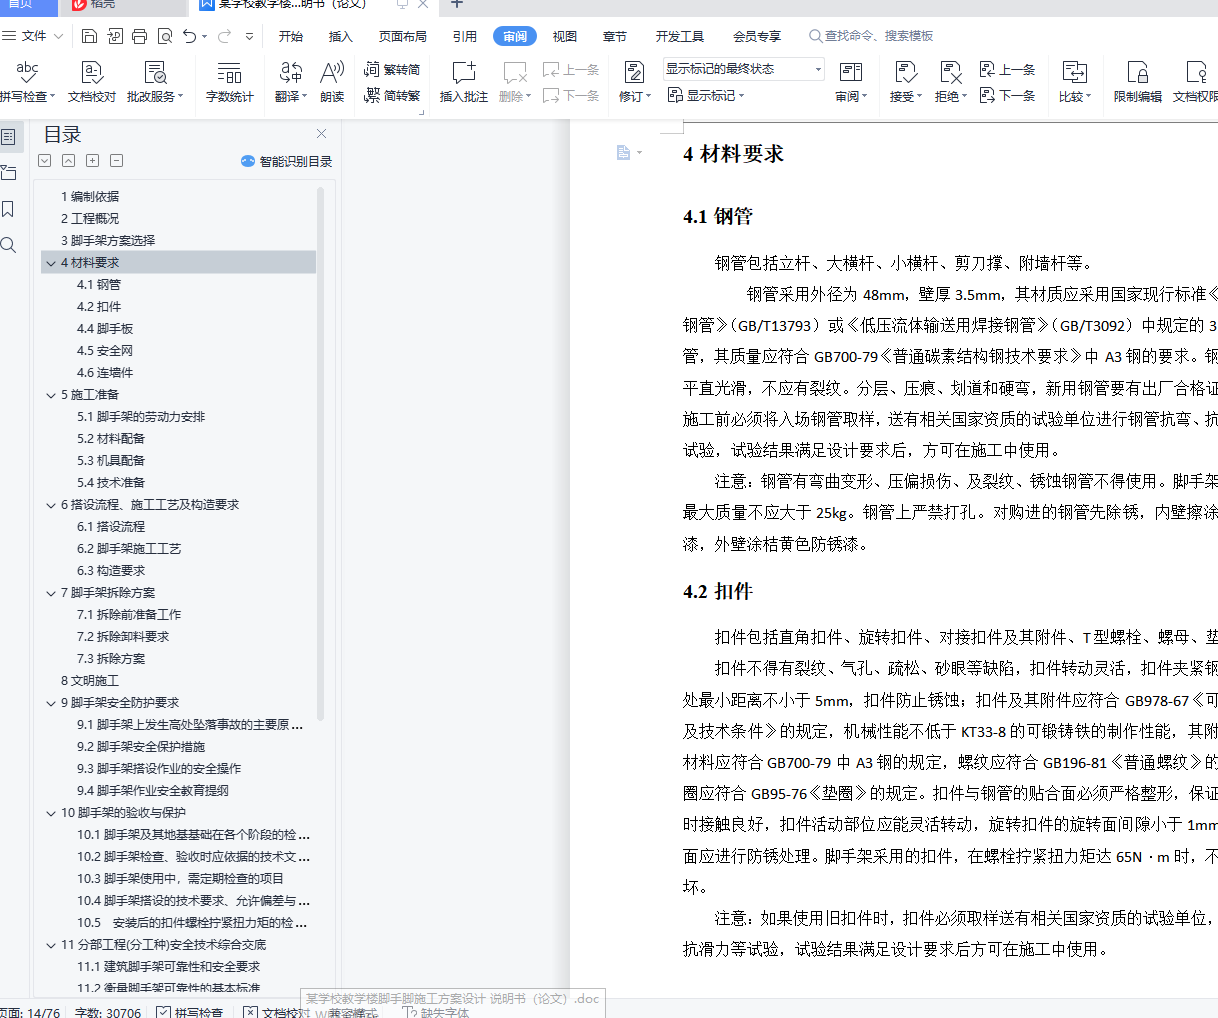Click 插入批注 to insert a comment

(x=464, y=82)
